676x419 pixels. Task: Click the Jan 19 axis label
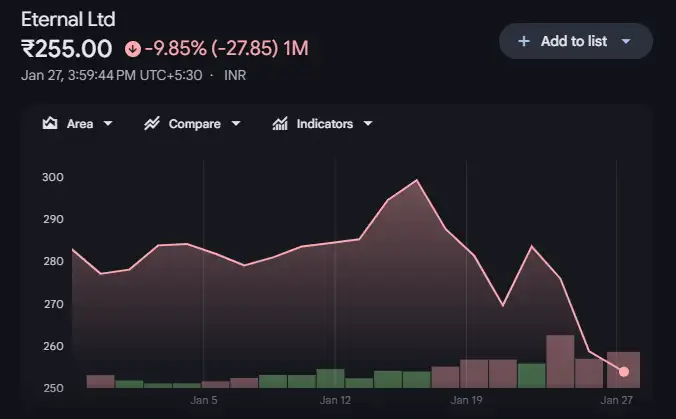[466, 400]
